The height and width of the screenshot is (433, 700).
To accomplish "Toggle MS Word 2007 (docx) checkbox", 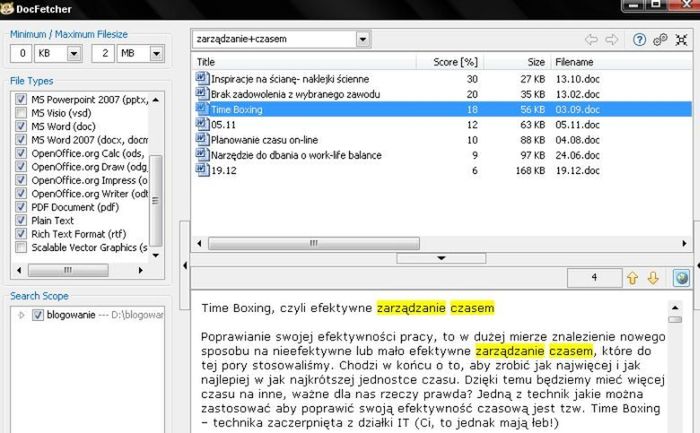I will coord(21,139).
